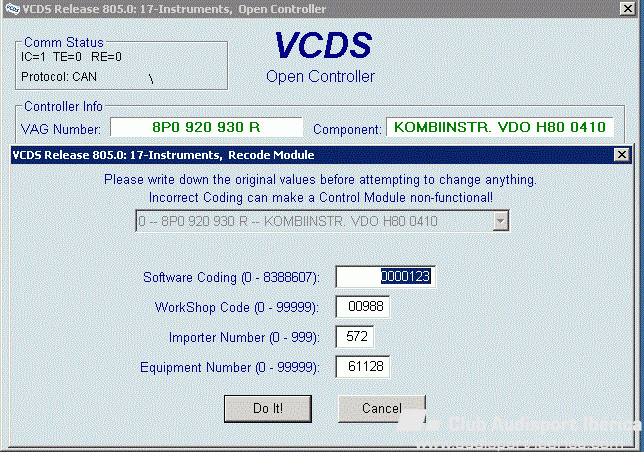The height and width of the screenshot is (452, 644).
Task: Click the WorkShop Code (0 - 99999) label
Action: coord(237,307)
